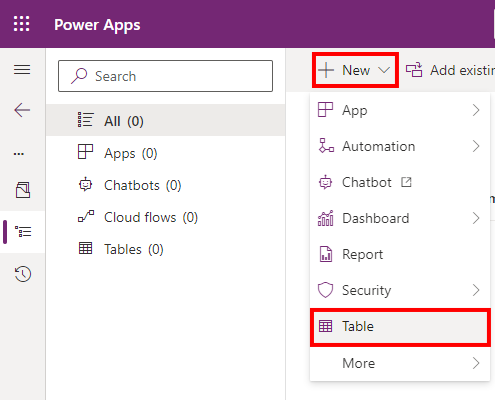Expand the Automation submenu
The height and width of the screenshot is (400, 495).
coord(400,146)
